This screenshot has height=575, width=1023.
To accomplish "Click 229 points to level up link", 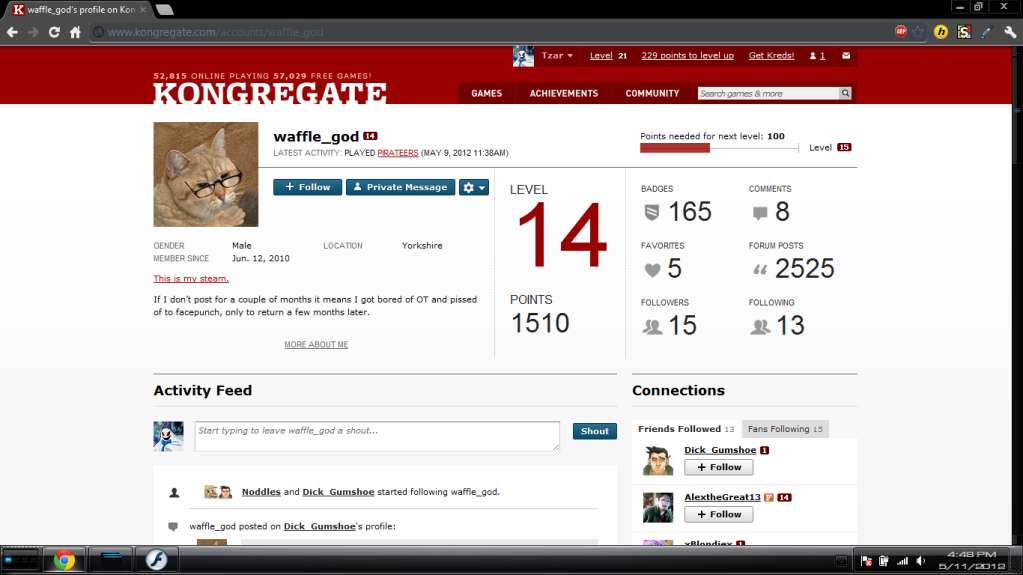I will click(687, 55).
